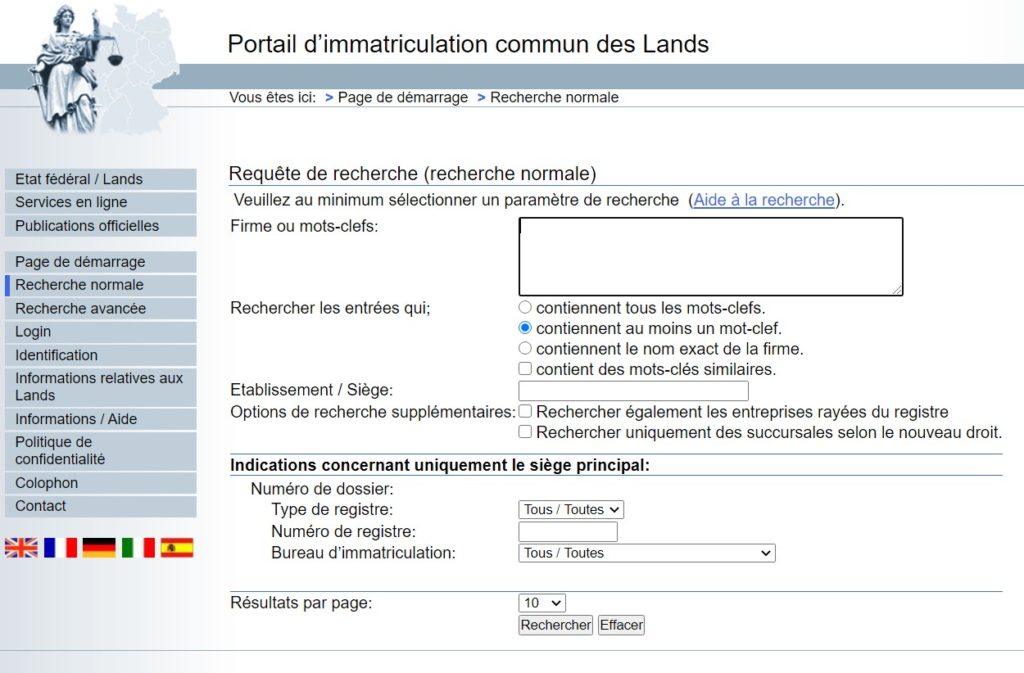Select 'contiennent tous les mots-clefs' radio option
The height and width of the screenshot is (673, 1024).
(525, 308)
